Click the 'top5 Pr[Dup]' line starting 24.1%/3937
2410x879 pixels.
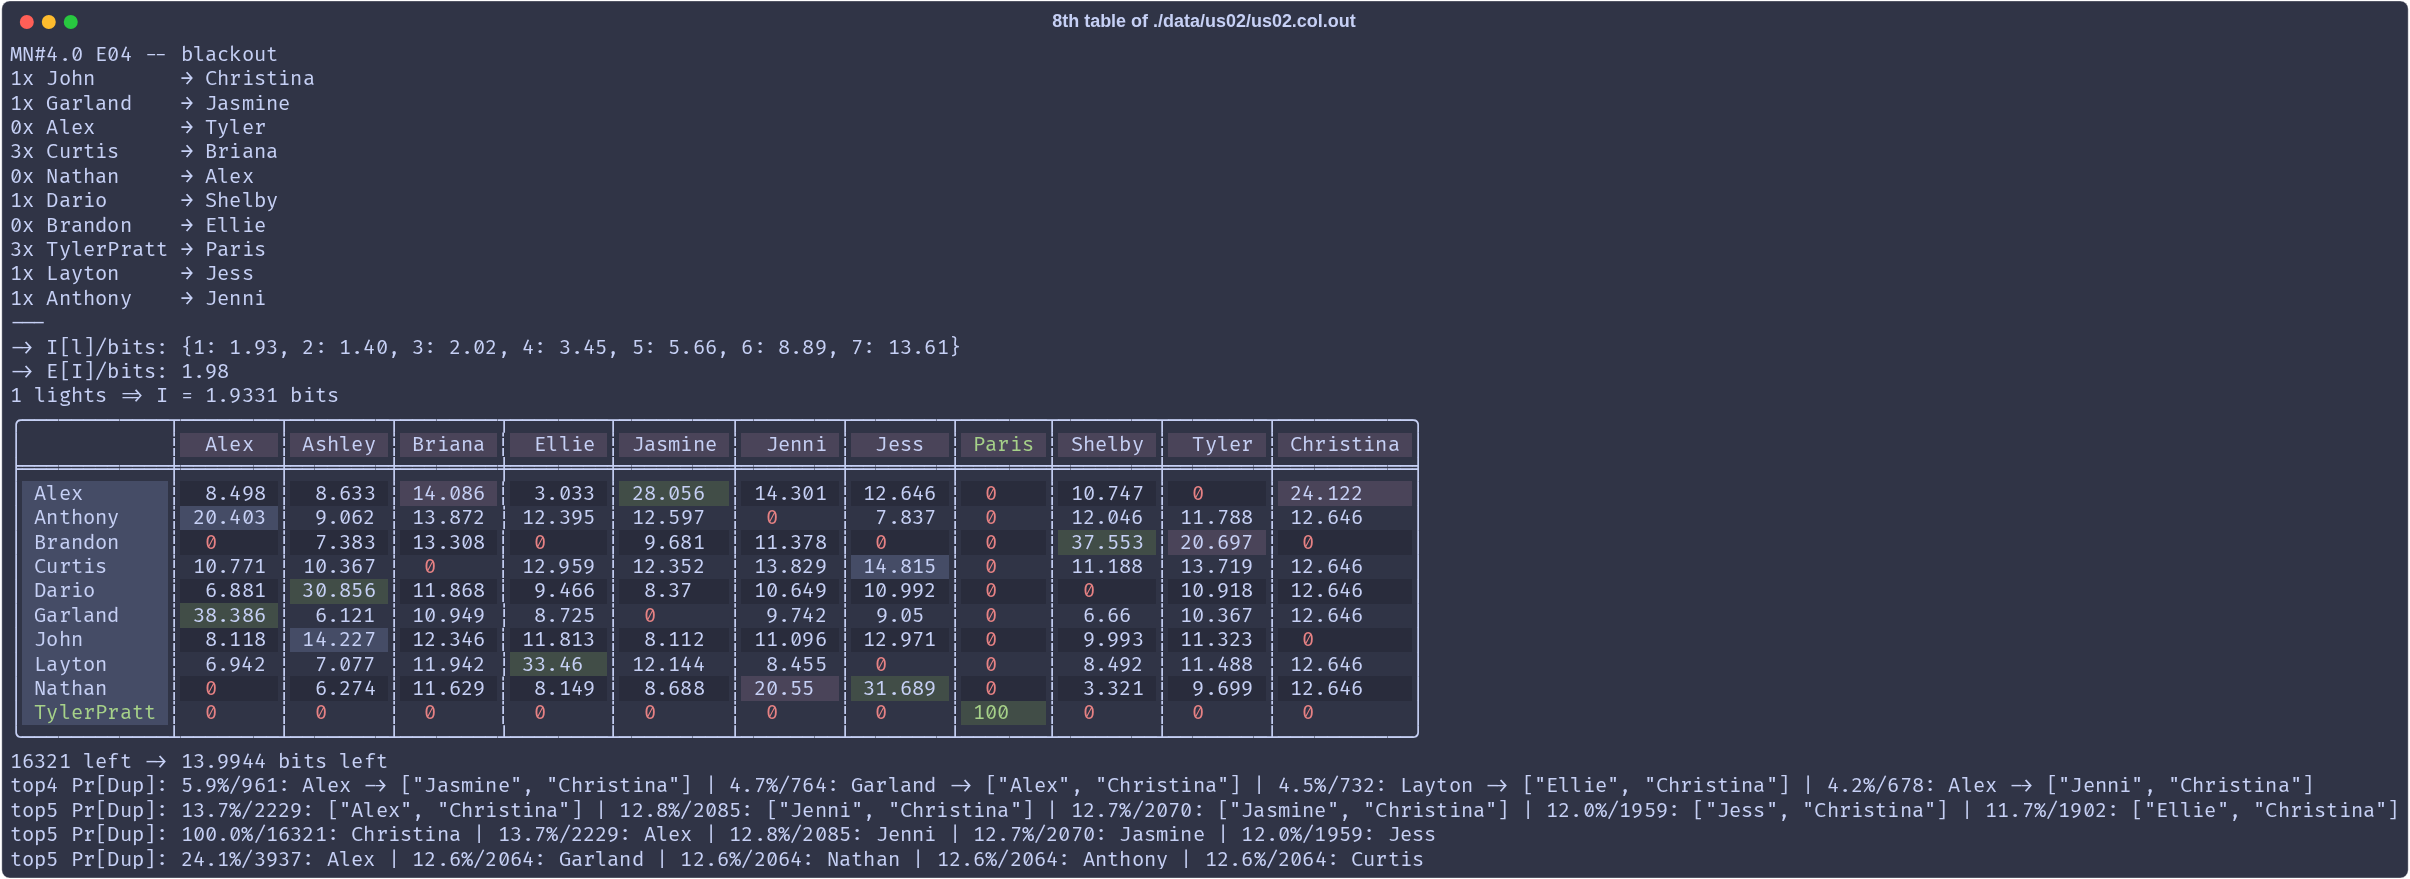(x=717, y=859)
